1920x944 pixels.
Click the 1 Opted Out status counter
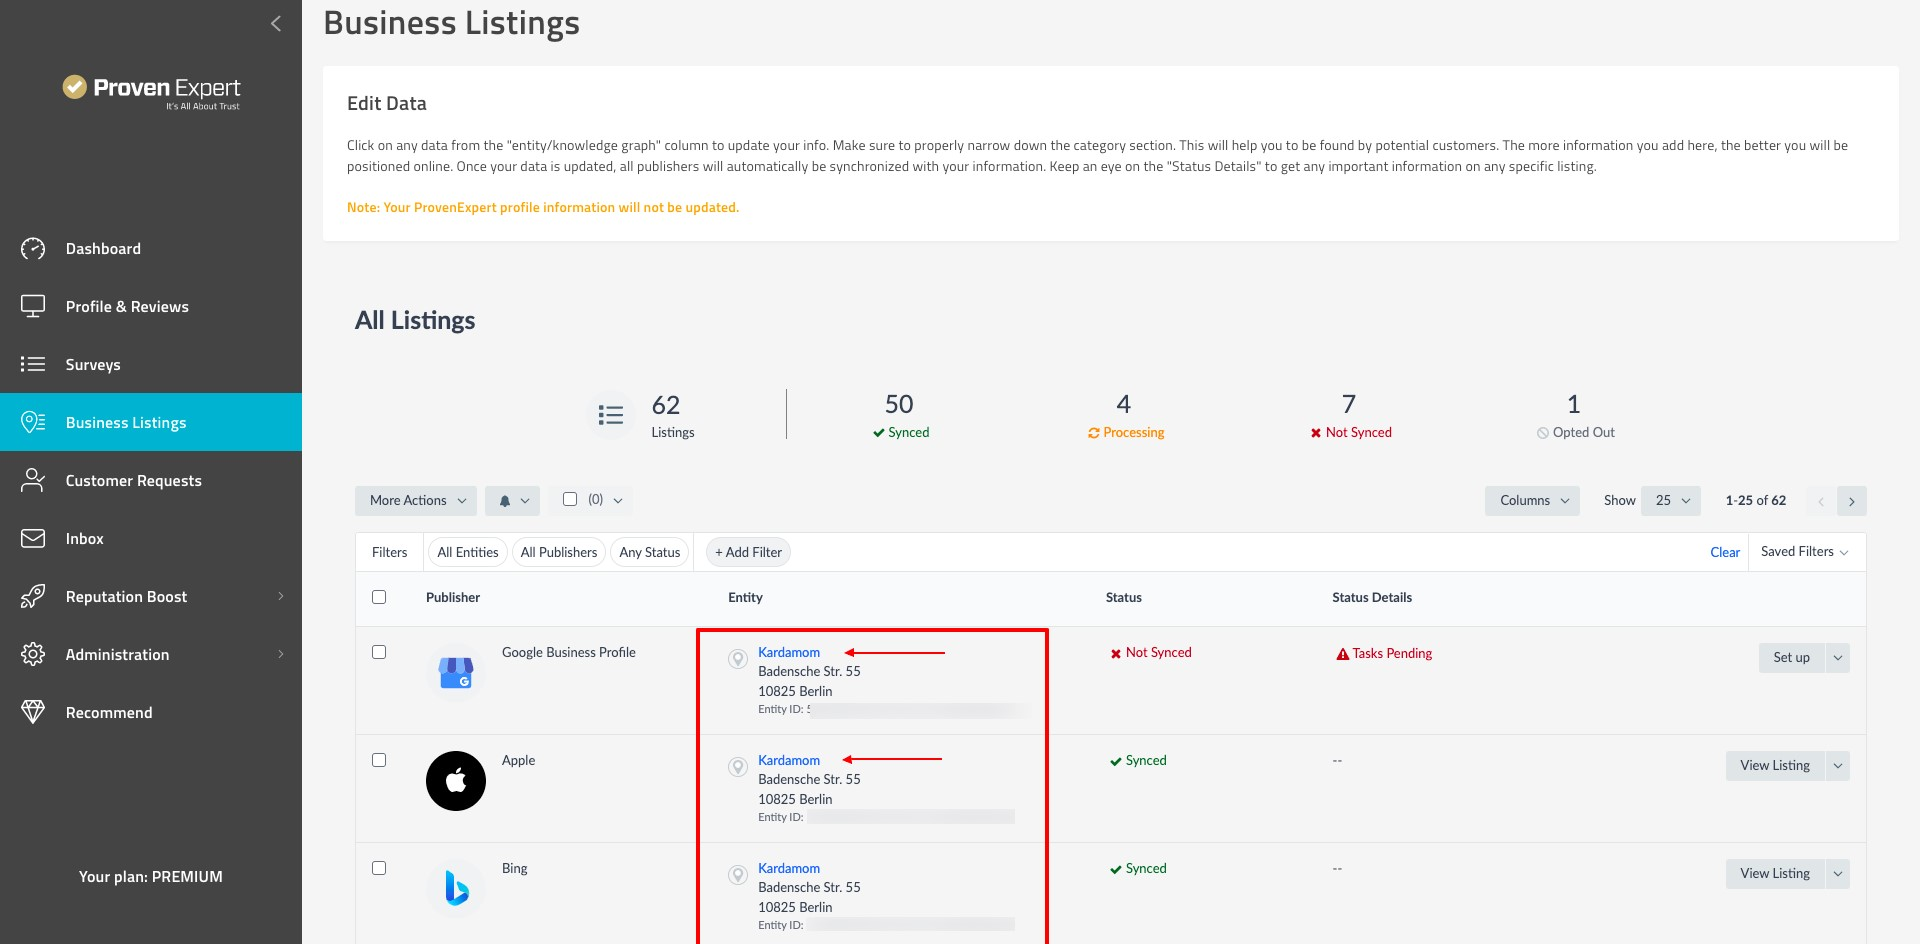point(1575,415)
